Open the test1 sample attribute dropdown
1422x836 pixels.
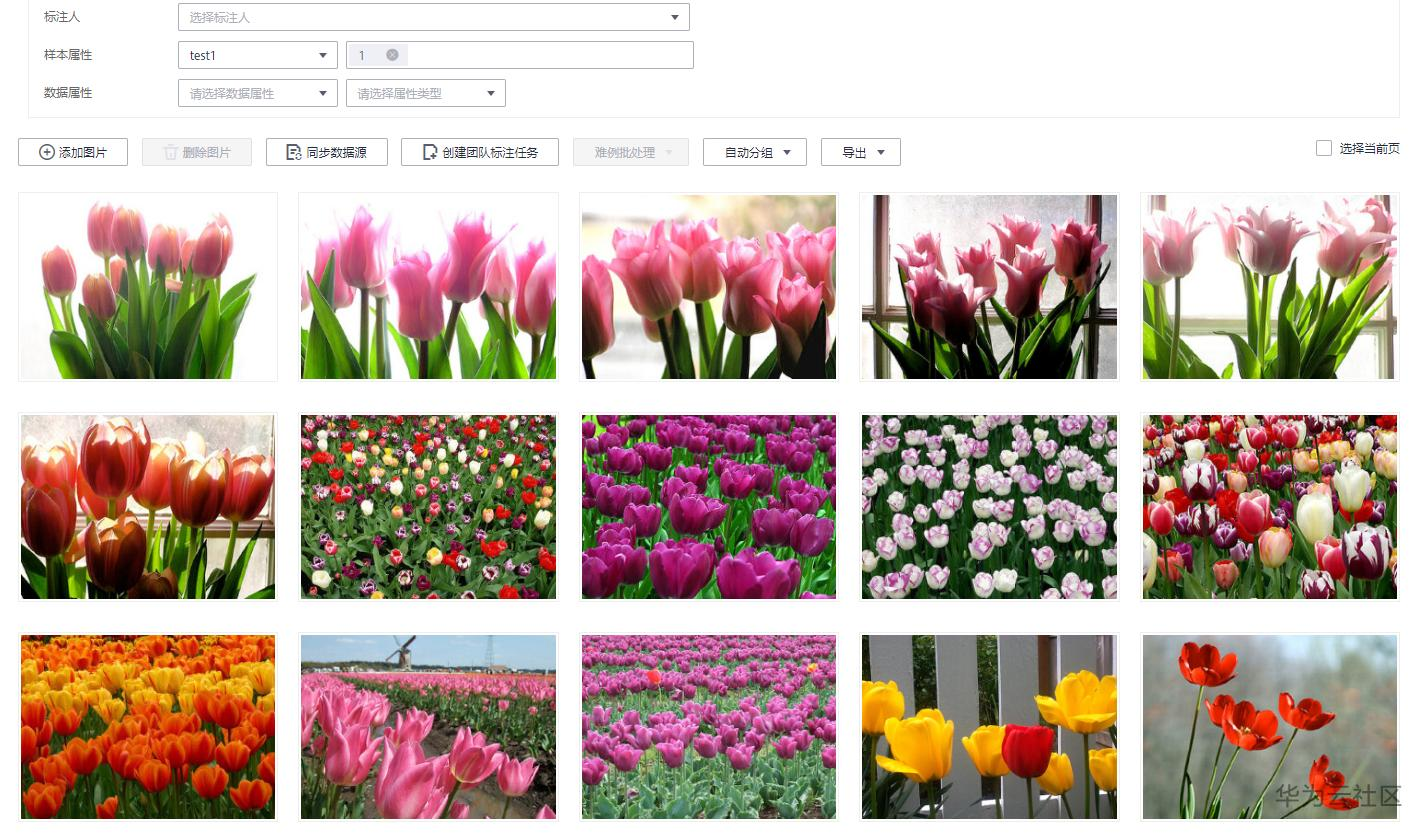pyautogui.click(x=322, y=55)
